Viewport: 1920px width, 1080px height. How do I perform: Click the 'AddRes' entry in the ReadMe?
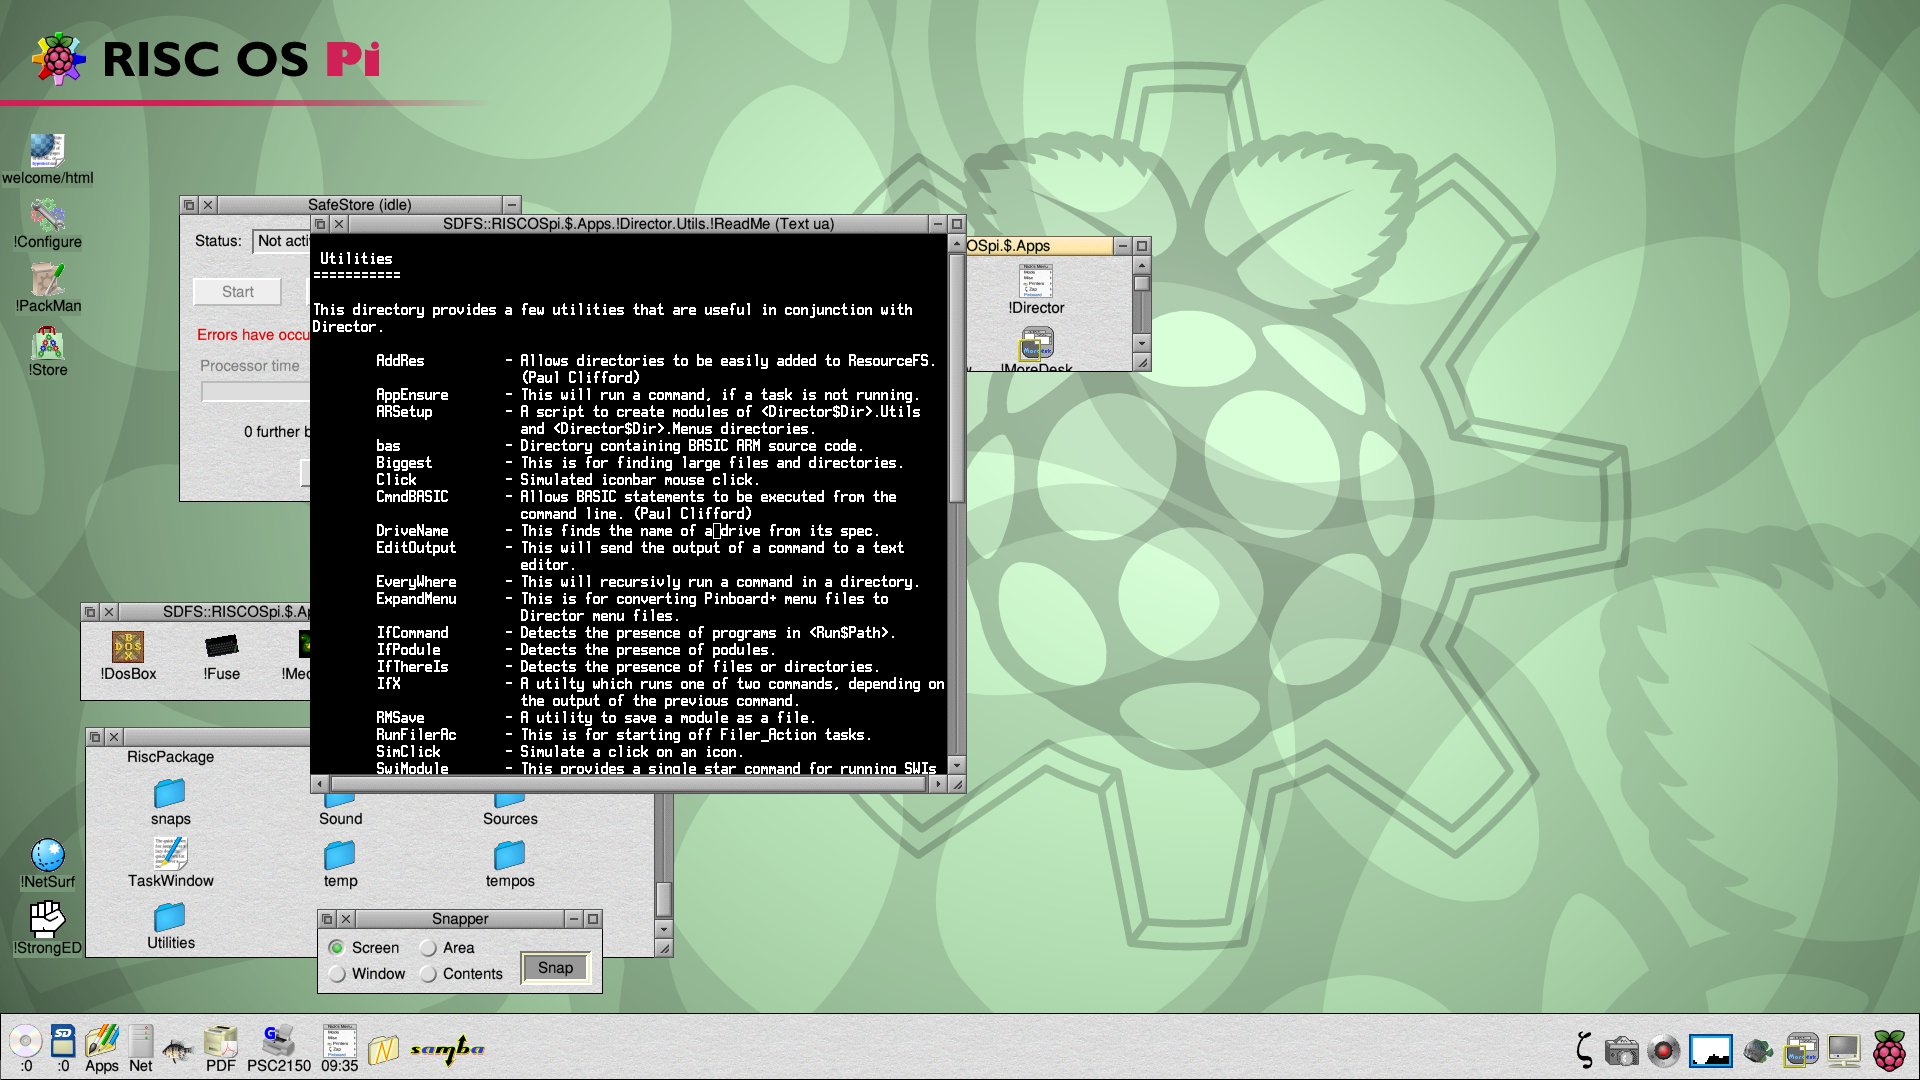click(x=400, y=361)
